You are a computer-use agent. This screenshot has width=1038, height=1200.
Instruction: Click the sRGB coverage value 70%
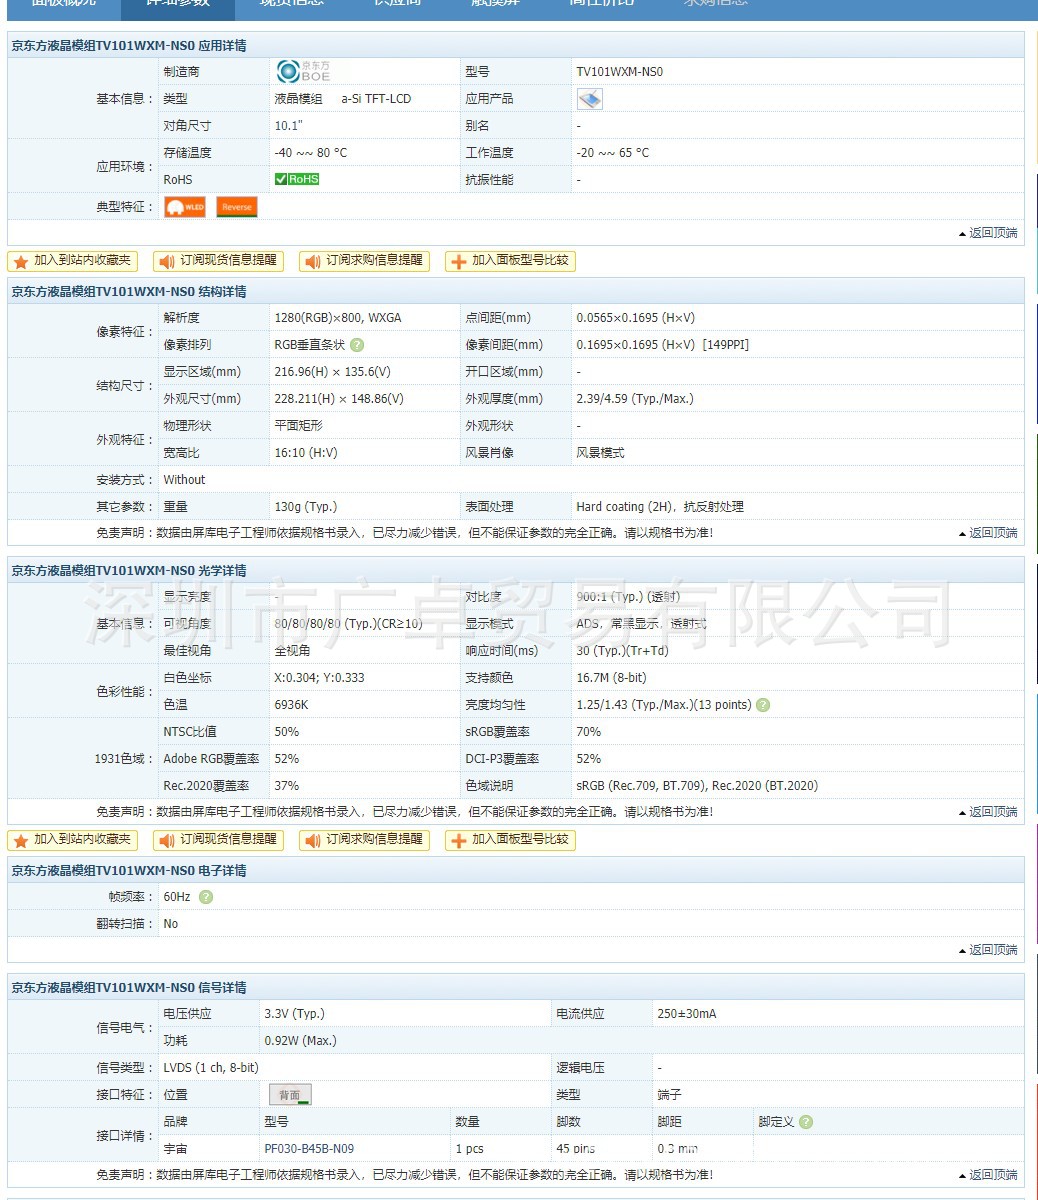pos(589,732)
